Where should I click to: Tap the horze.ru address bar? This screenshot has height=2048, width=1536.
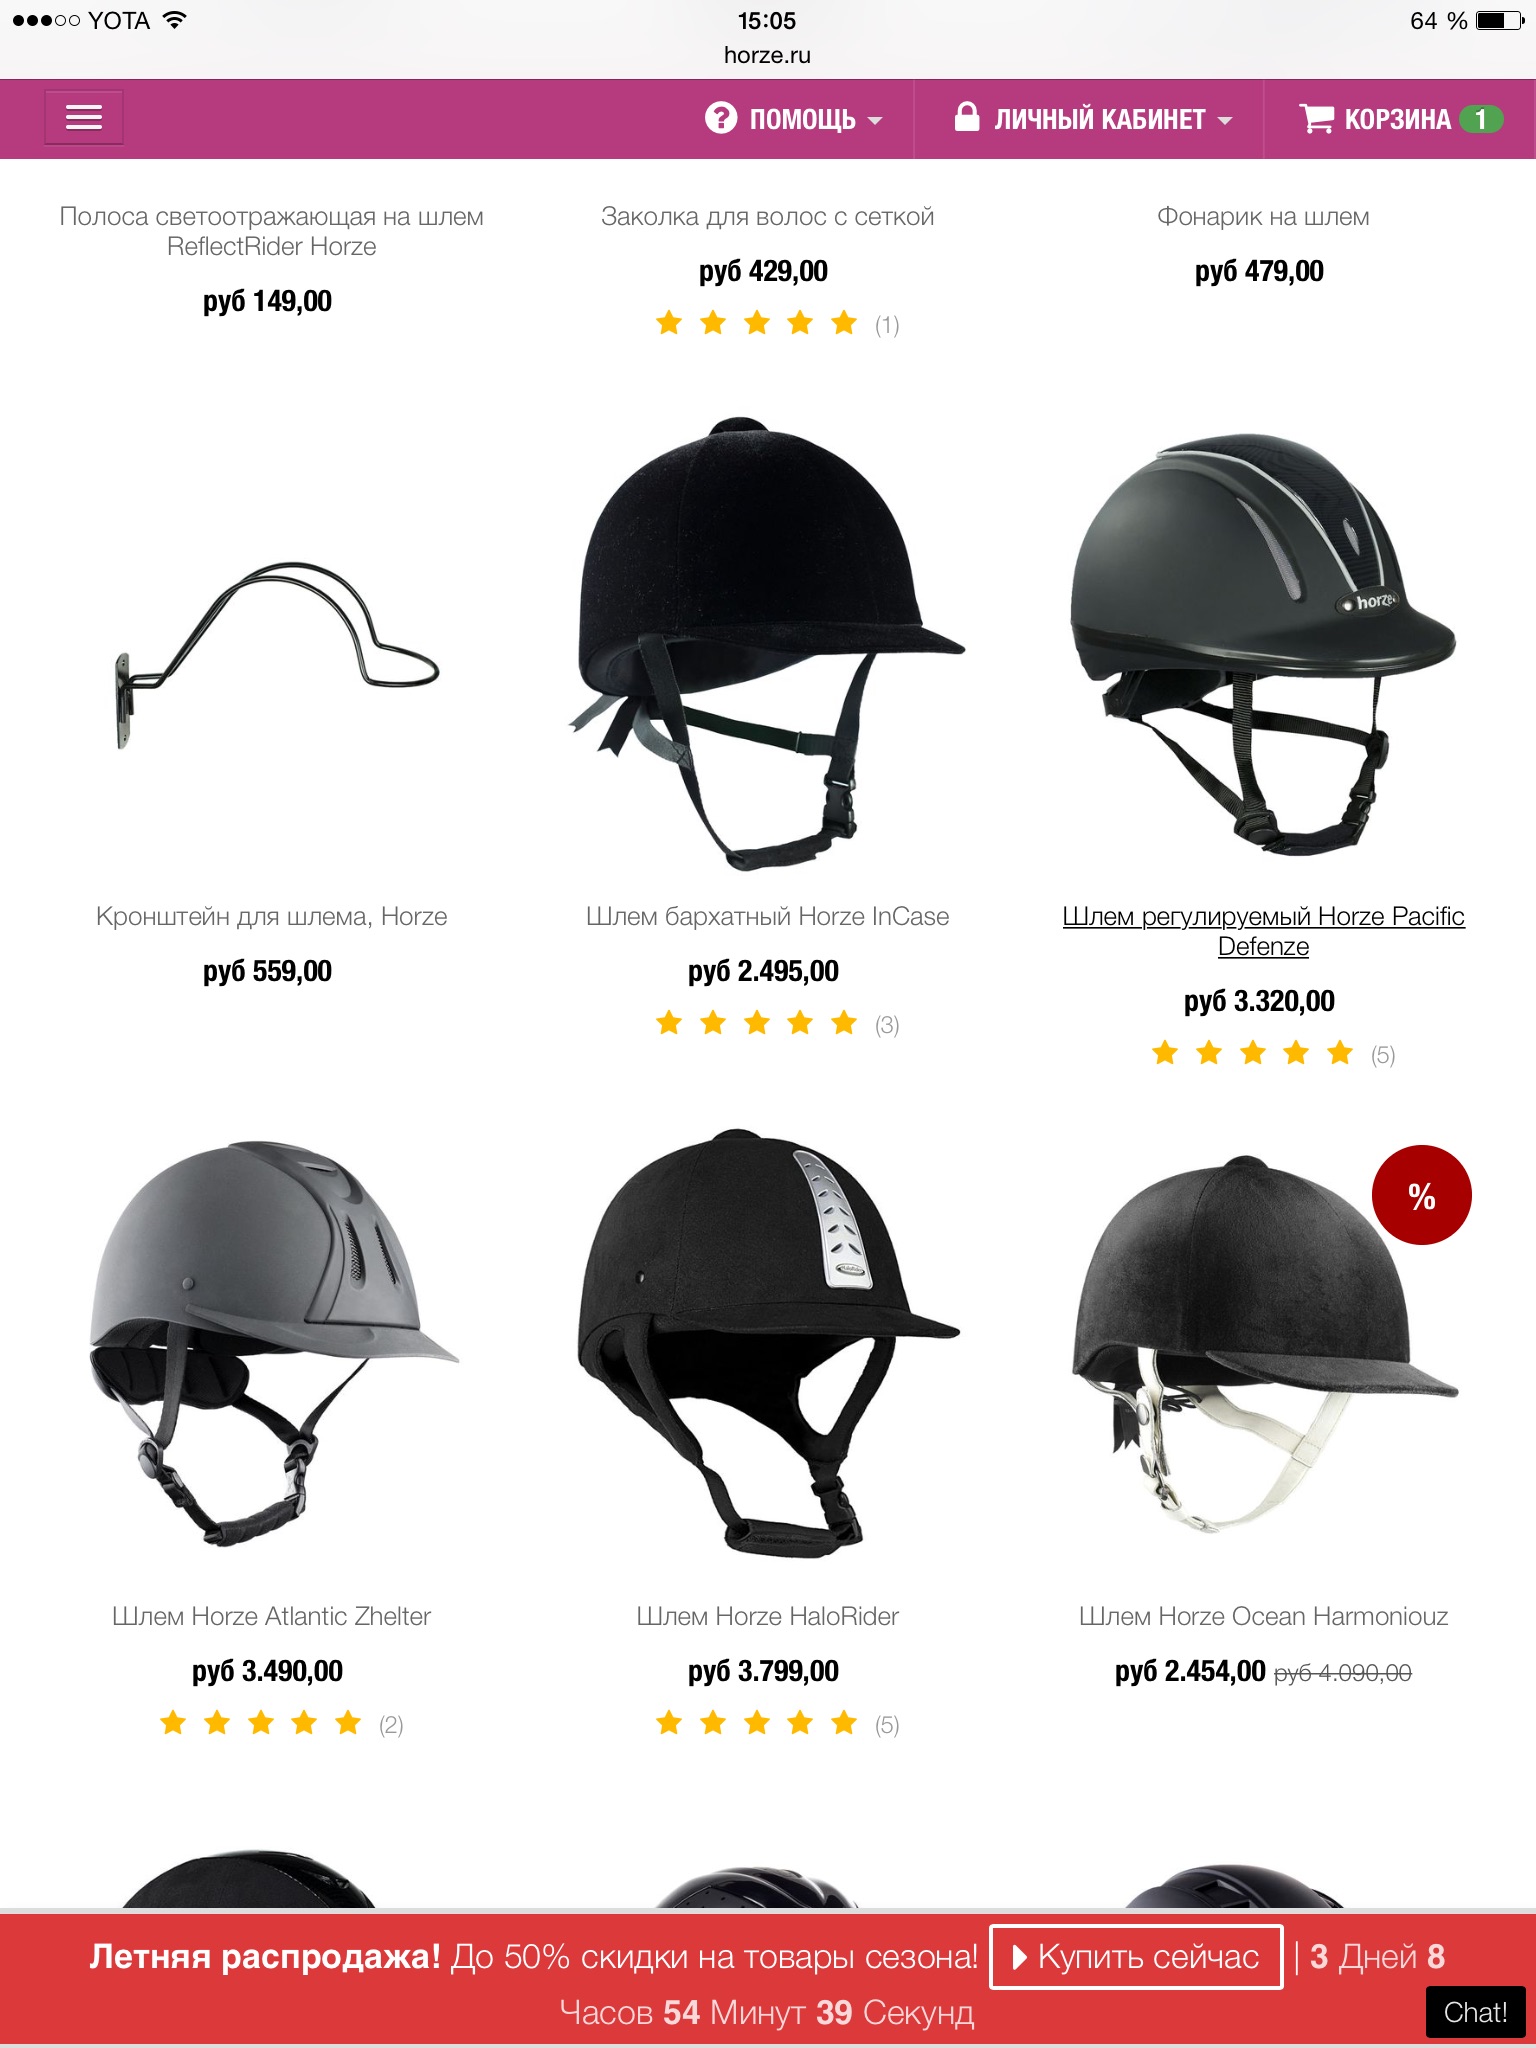point(767,55)
